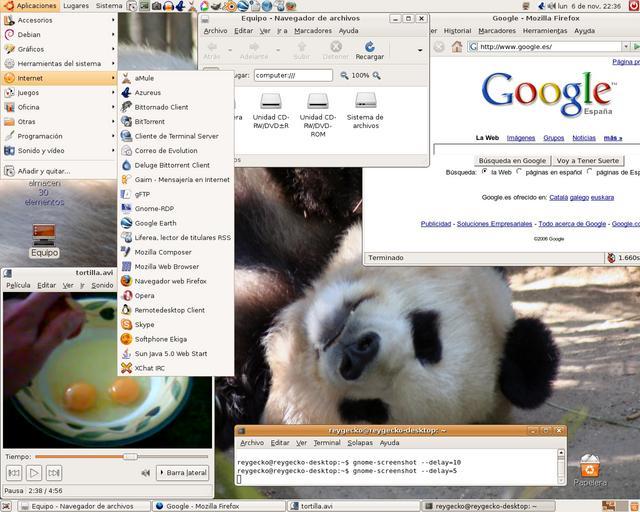Image resolution: width=640 pixels, height=512 pixels.
Task: Launch Skype from the Internet menu
Action: [145, 324]
